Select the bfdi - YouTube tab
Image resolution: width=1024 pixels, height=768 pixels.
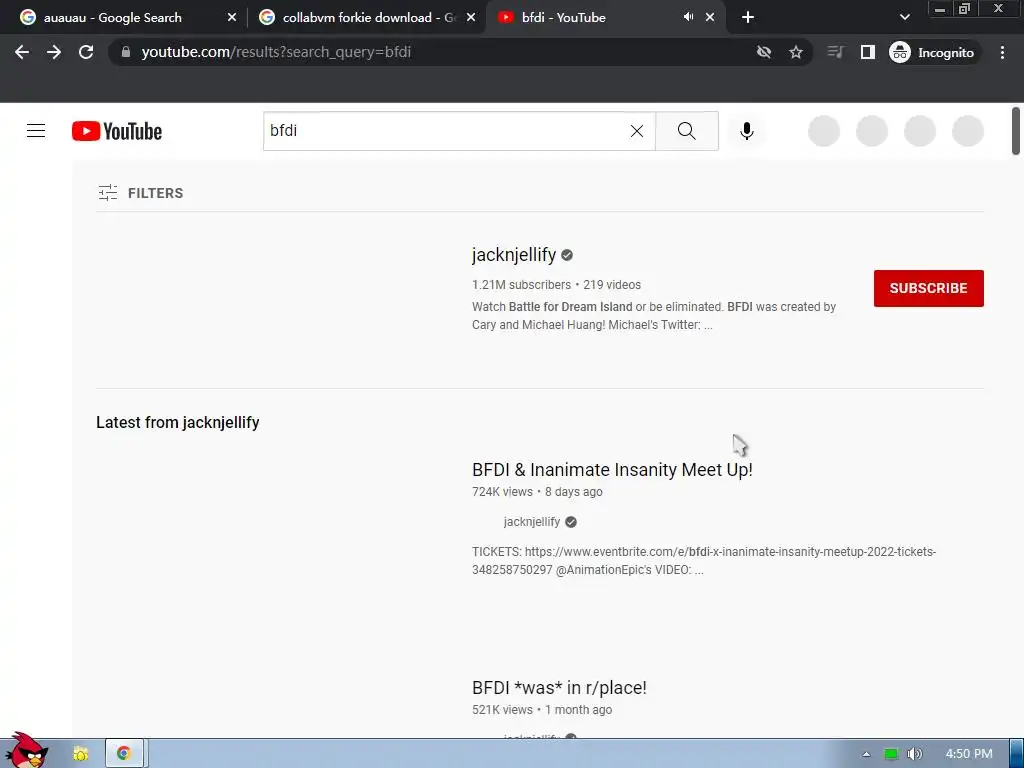pos(588,18)
